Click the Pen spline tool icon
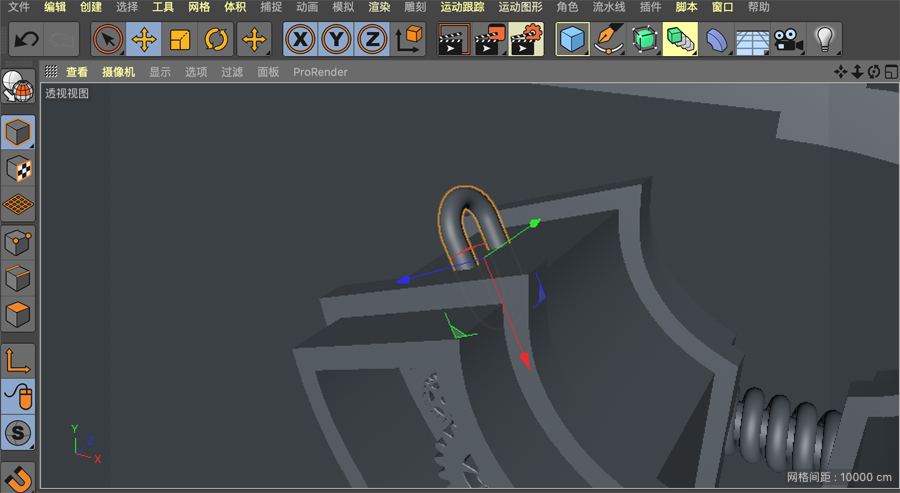The height and width of the screenshot is (493, 900). tap(608, 40)
